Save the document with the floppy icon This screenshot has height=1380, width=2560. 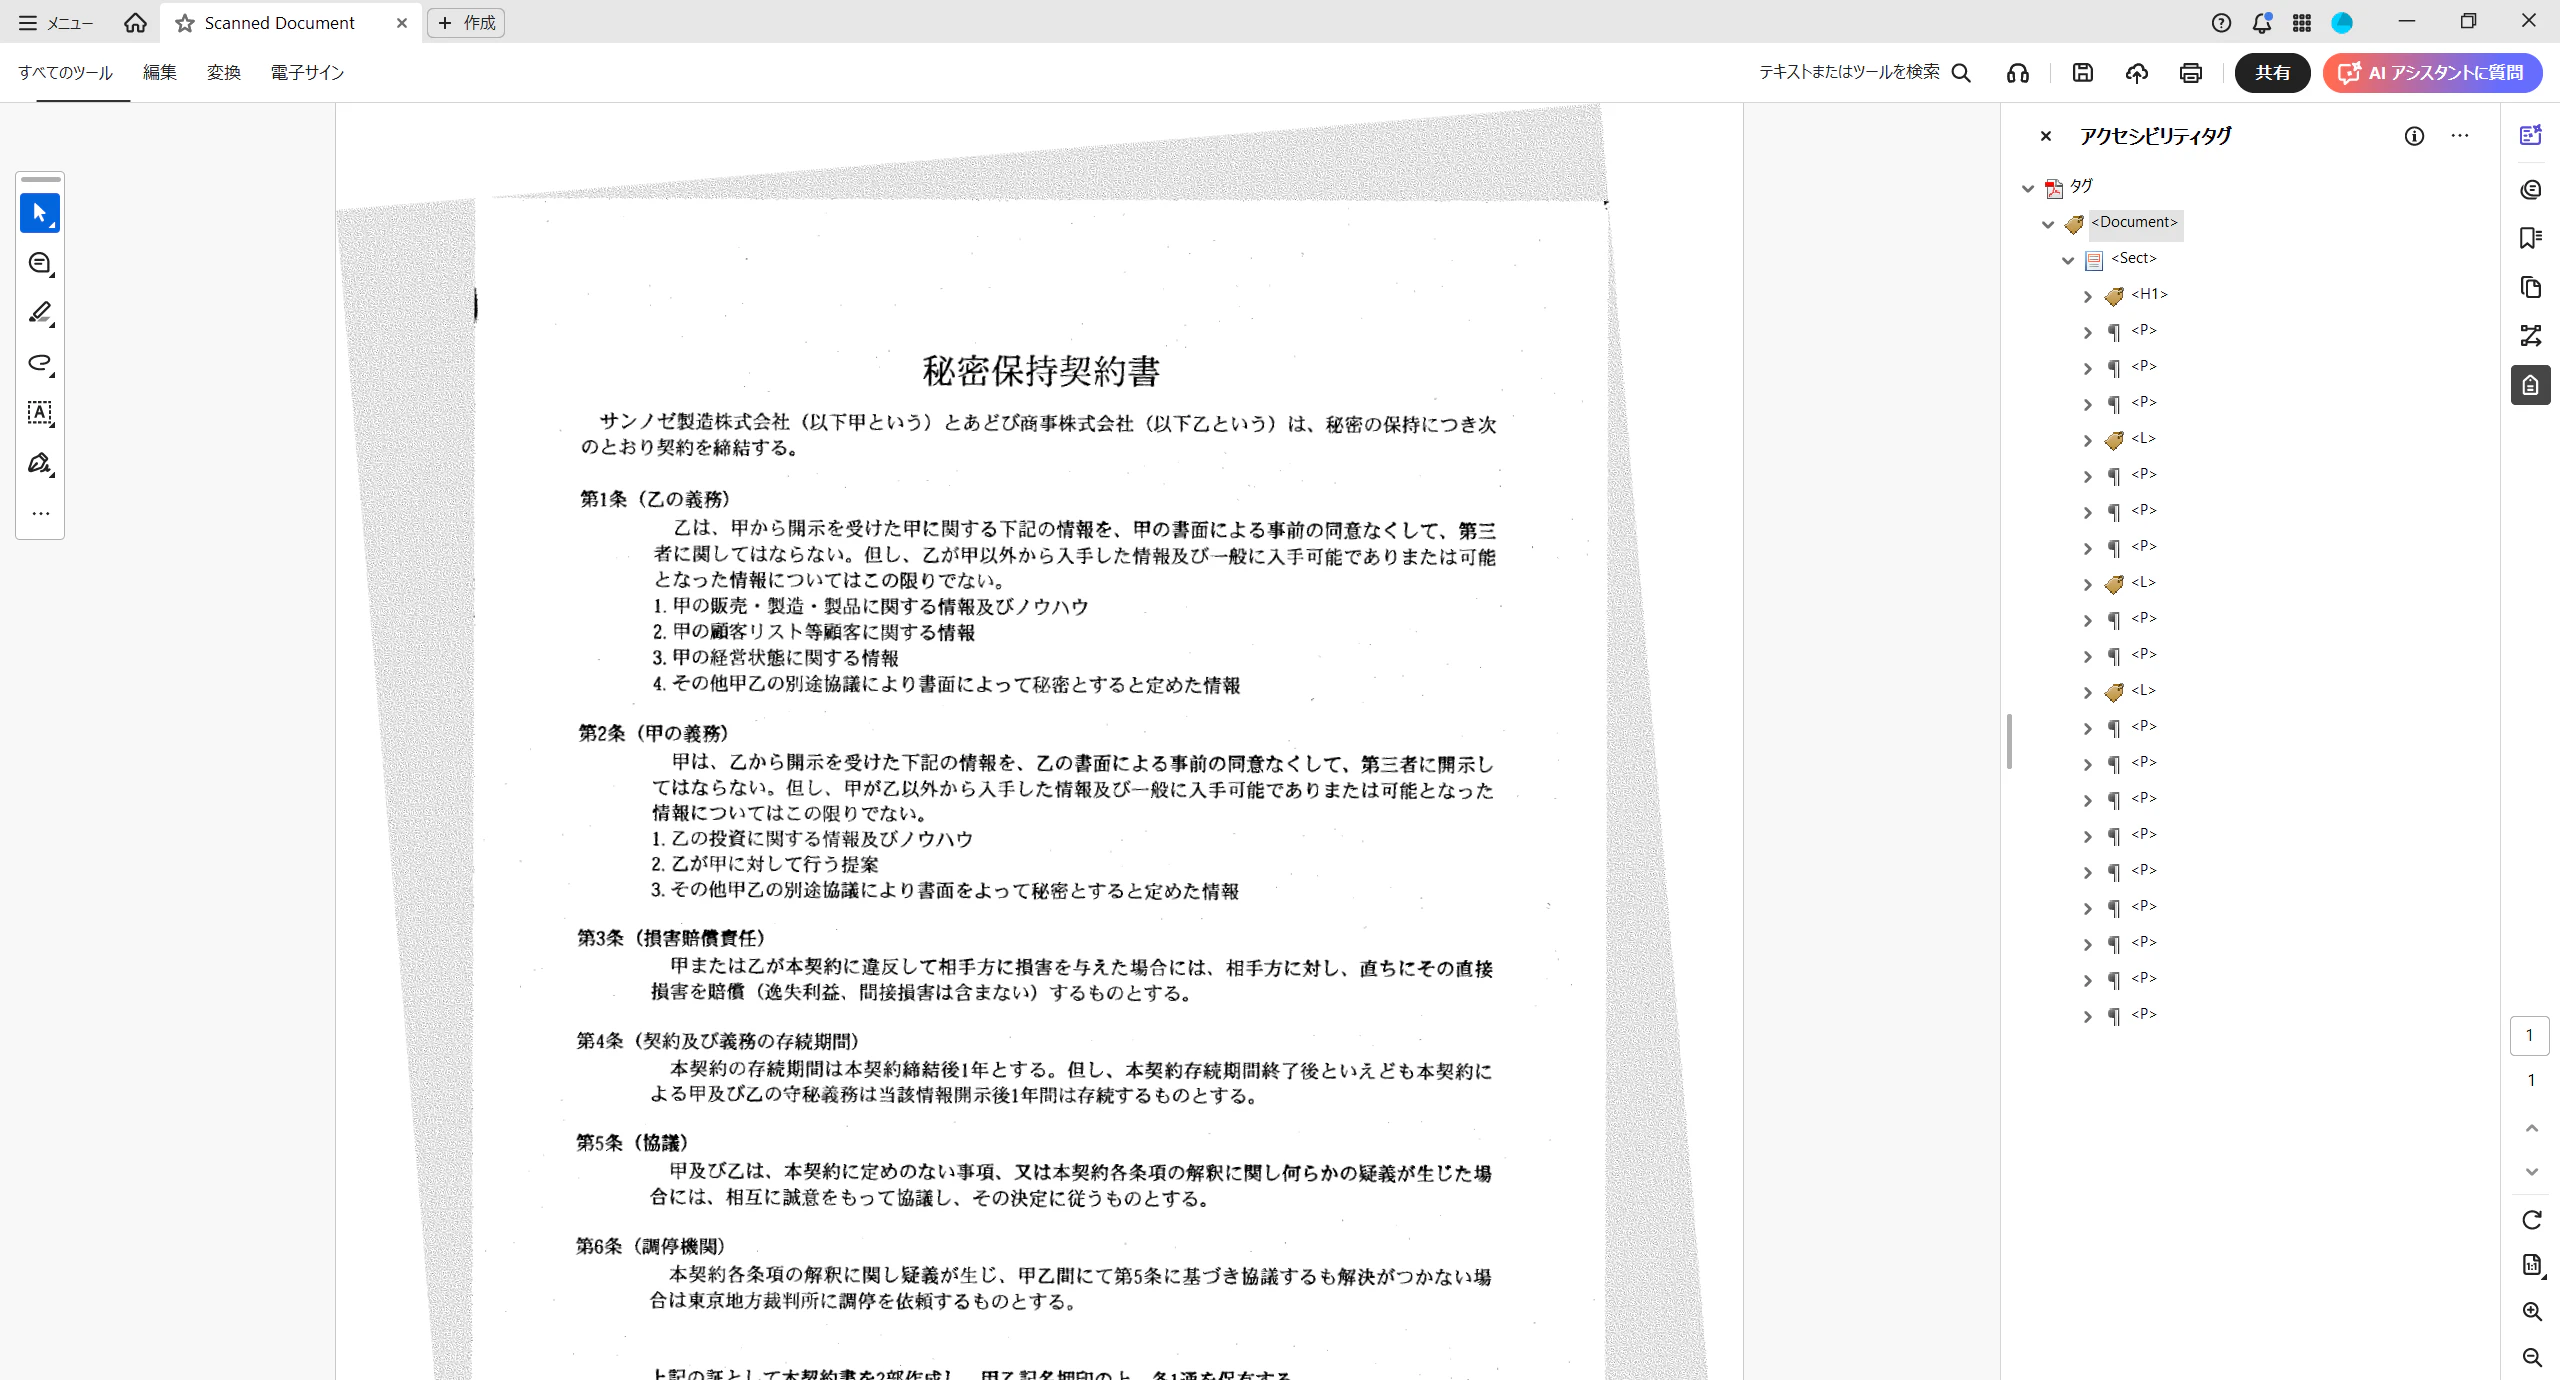click(2083, 73)
